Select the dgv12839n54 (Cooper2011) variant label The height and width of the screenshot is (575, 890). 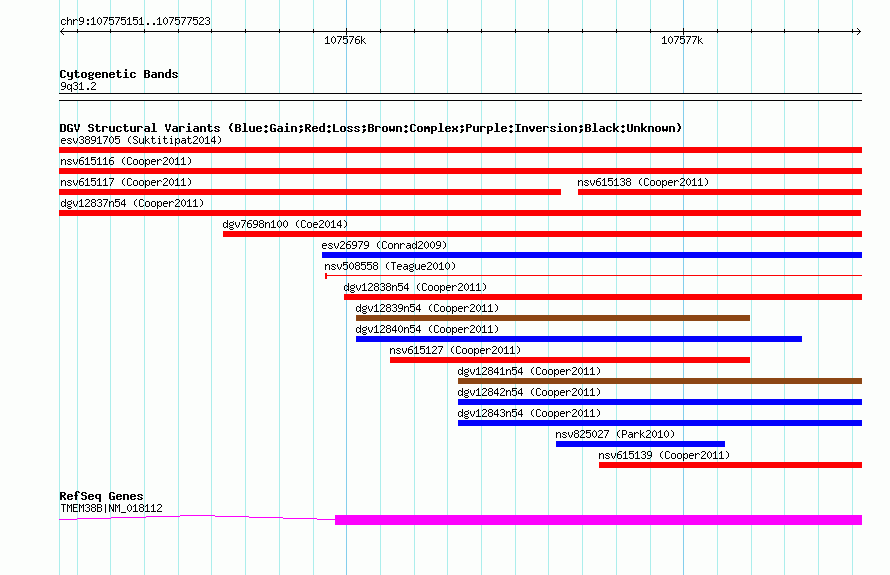click(x=427, y=308)
